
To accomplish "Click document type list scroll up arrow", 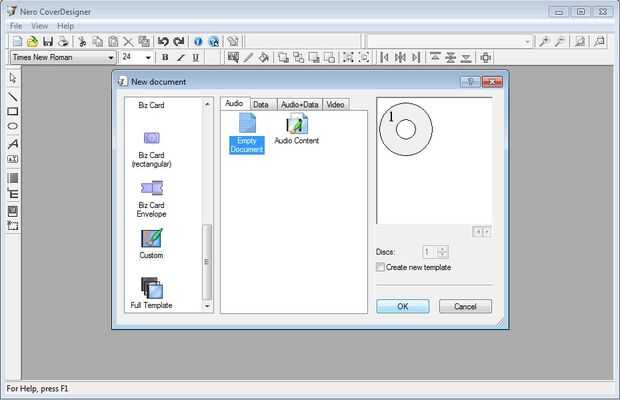I will (207, 104).
